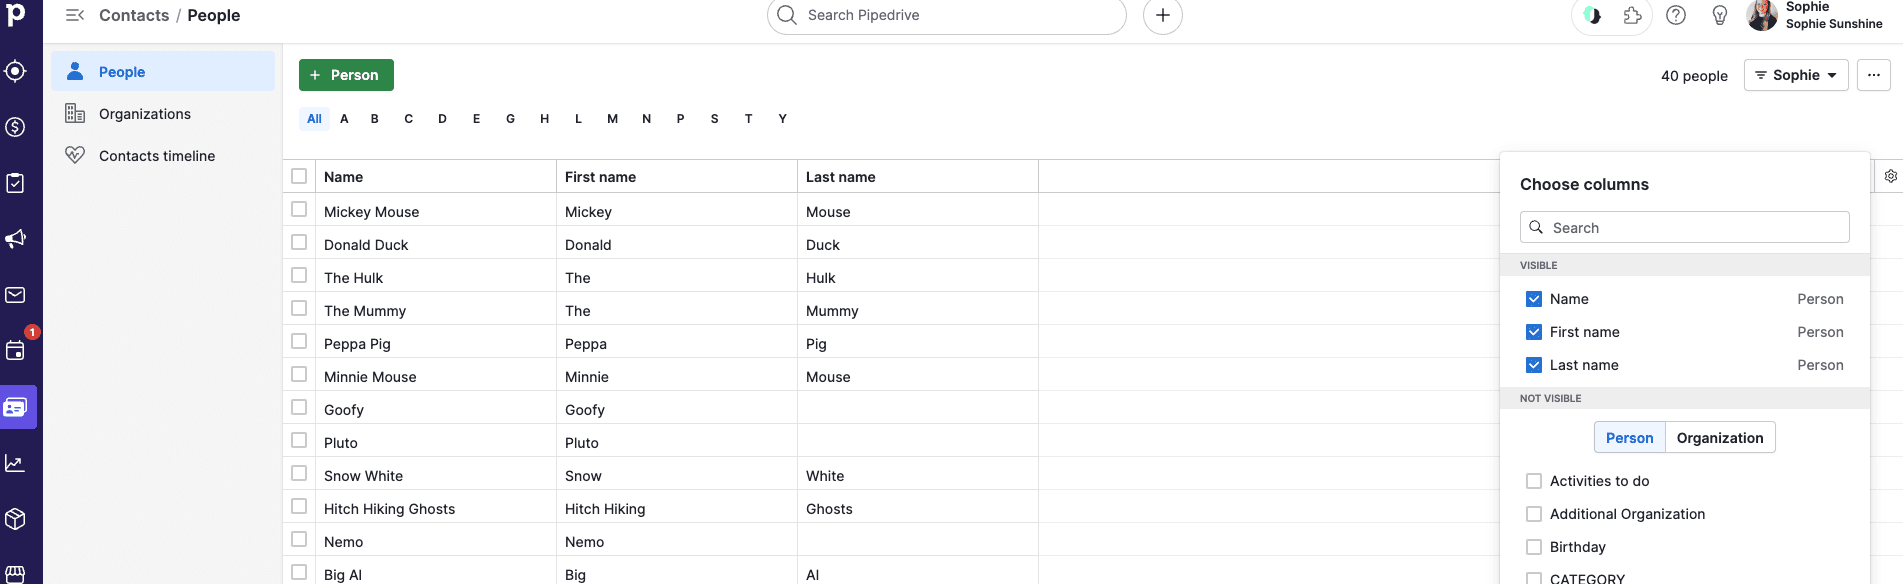The image size is (1903, 584).
Task: Go to Contacts timeline in sidebar
Action: point(157,156)
